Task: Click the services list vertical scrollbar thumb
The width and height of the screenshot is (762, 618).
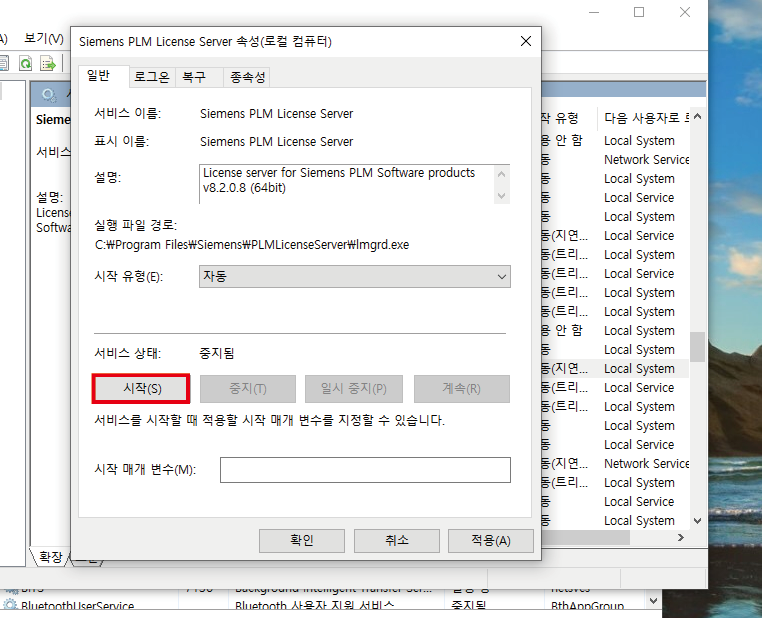Action: pos(697,347)
